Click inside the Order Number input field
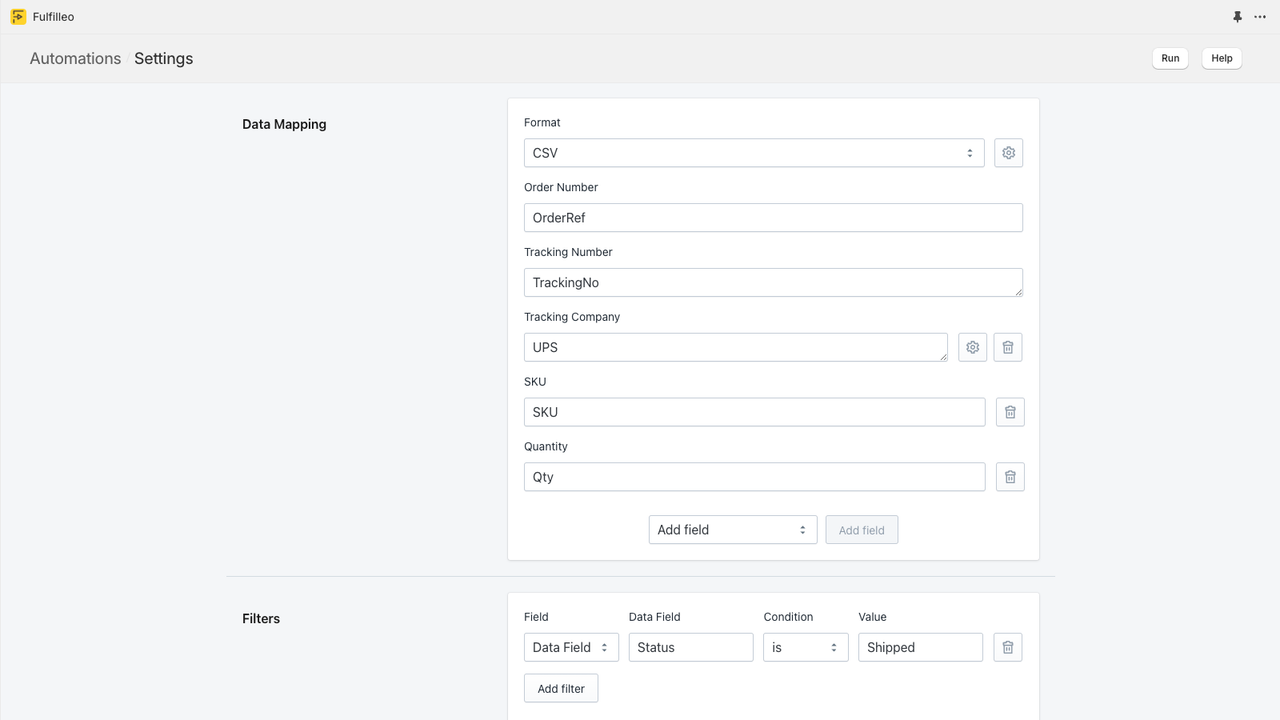The width and height of the screenshot is (1280, 720). [x=773, y=217]
